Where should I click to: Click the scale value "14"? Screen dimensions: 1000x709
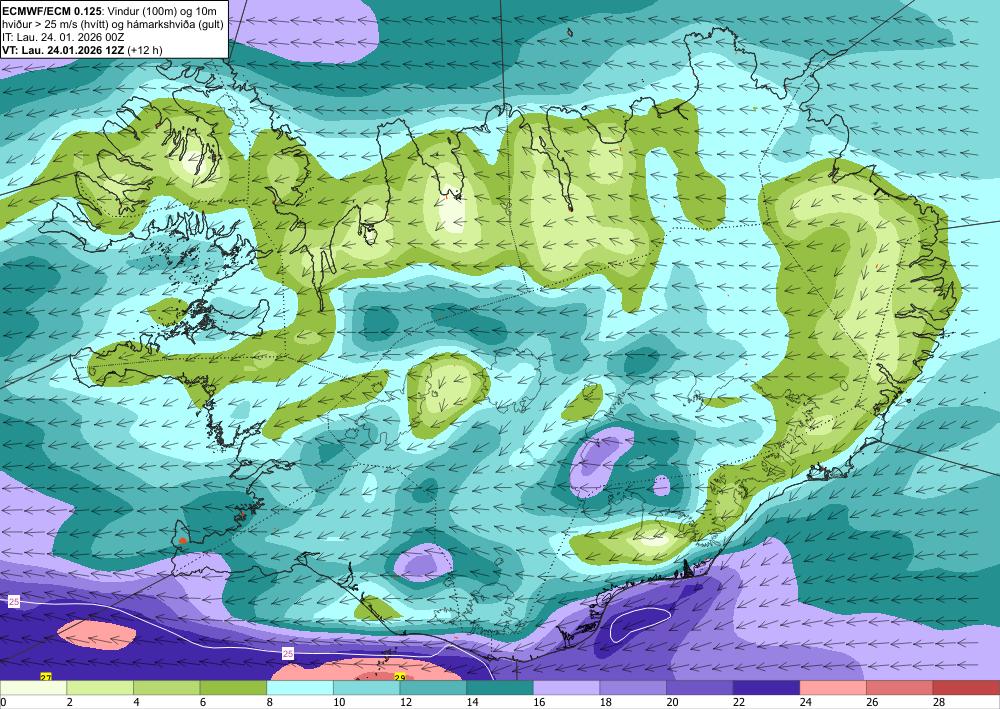point(473,703)
